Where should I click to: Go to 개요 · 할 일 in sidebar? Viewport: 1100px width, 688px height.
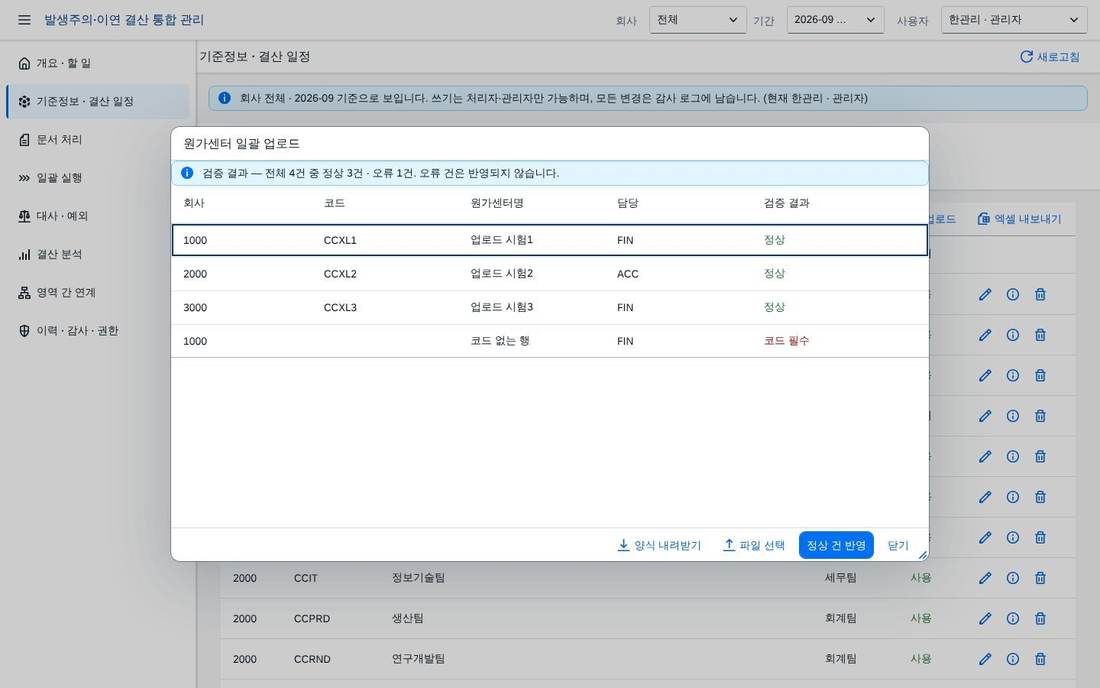pos(98,63)
